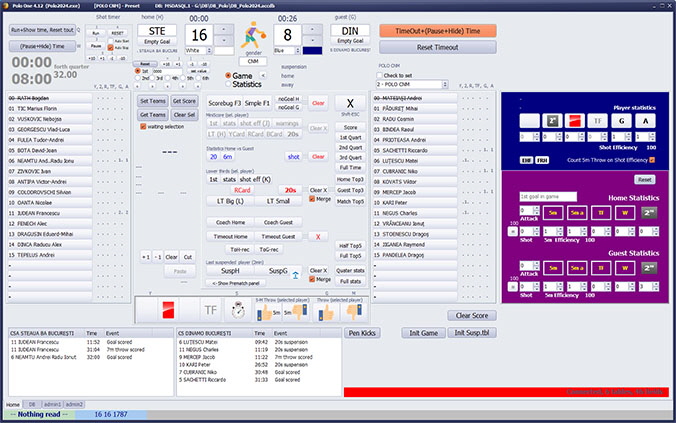Increase home score with upper stepper button
Viewport: 676px width, 423px height.
click(x=224, y=29)
